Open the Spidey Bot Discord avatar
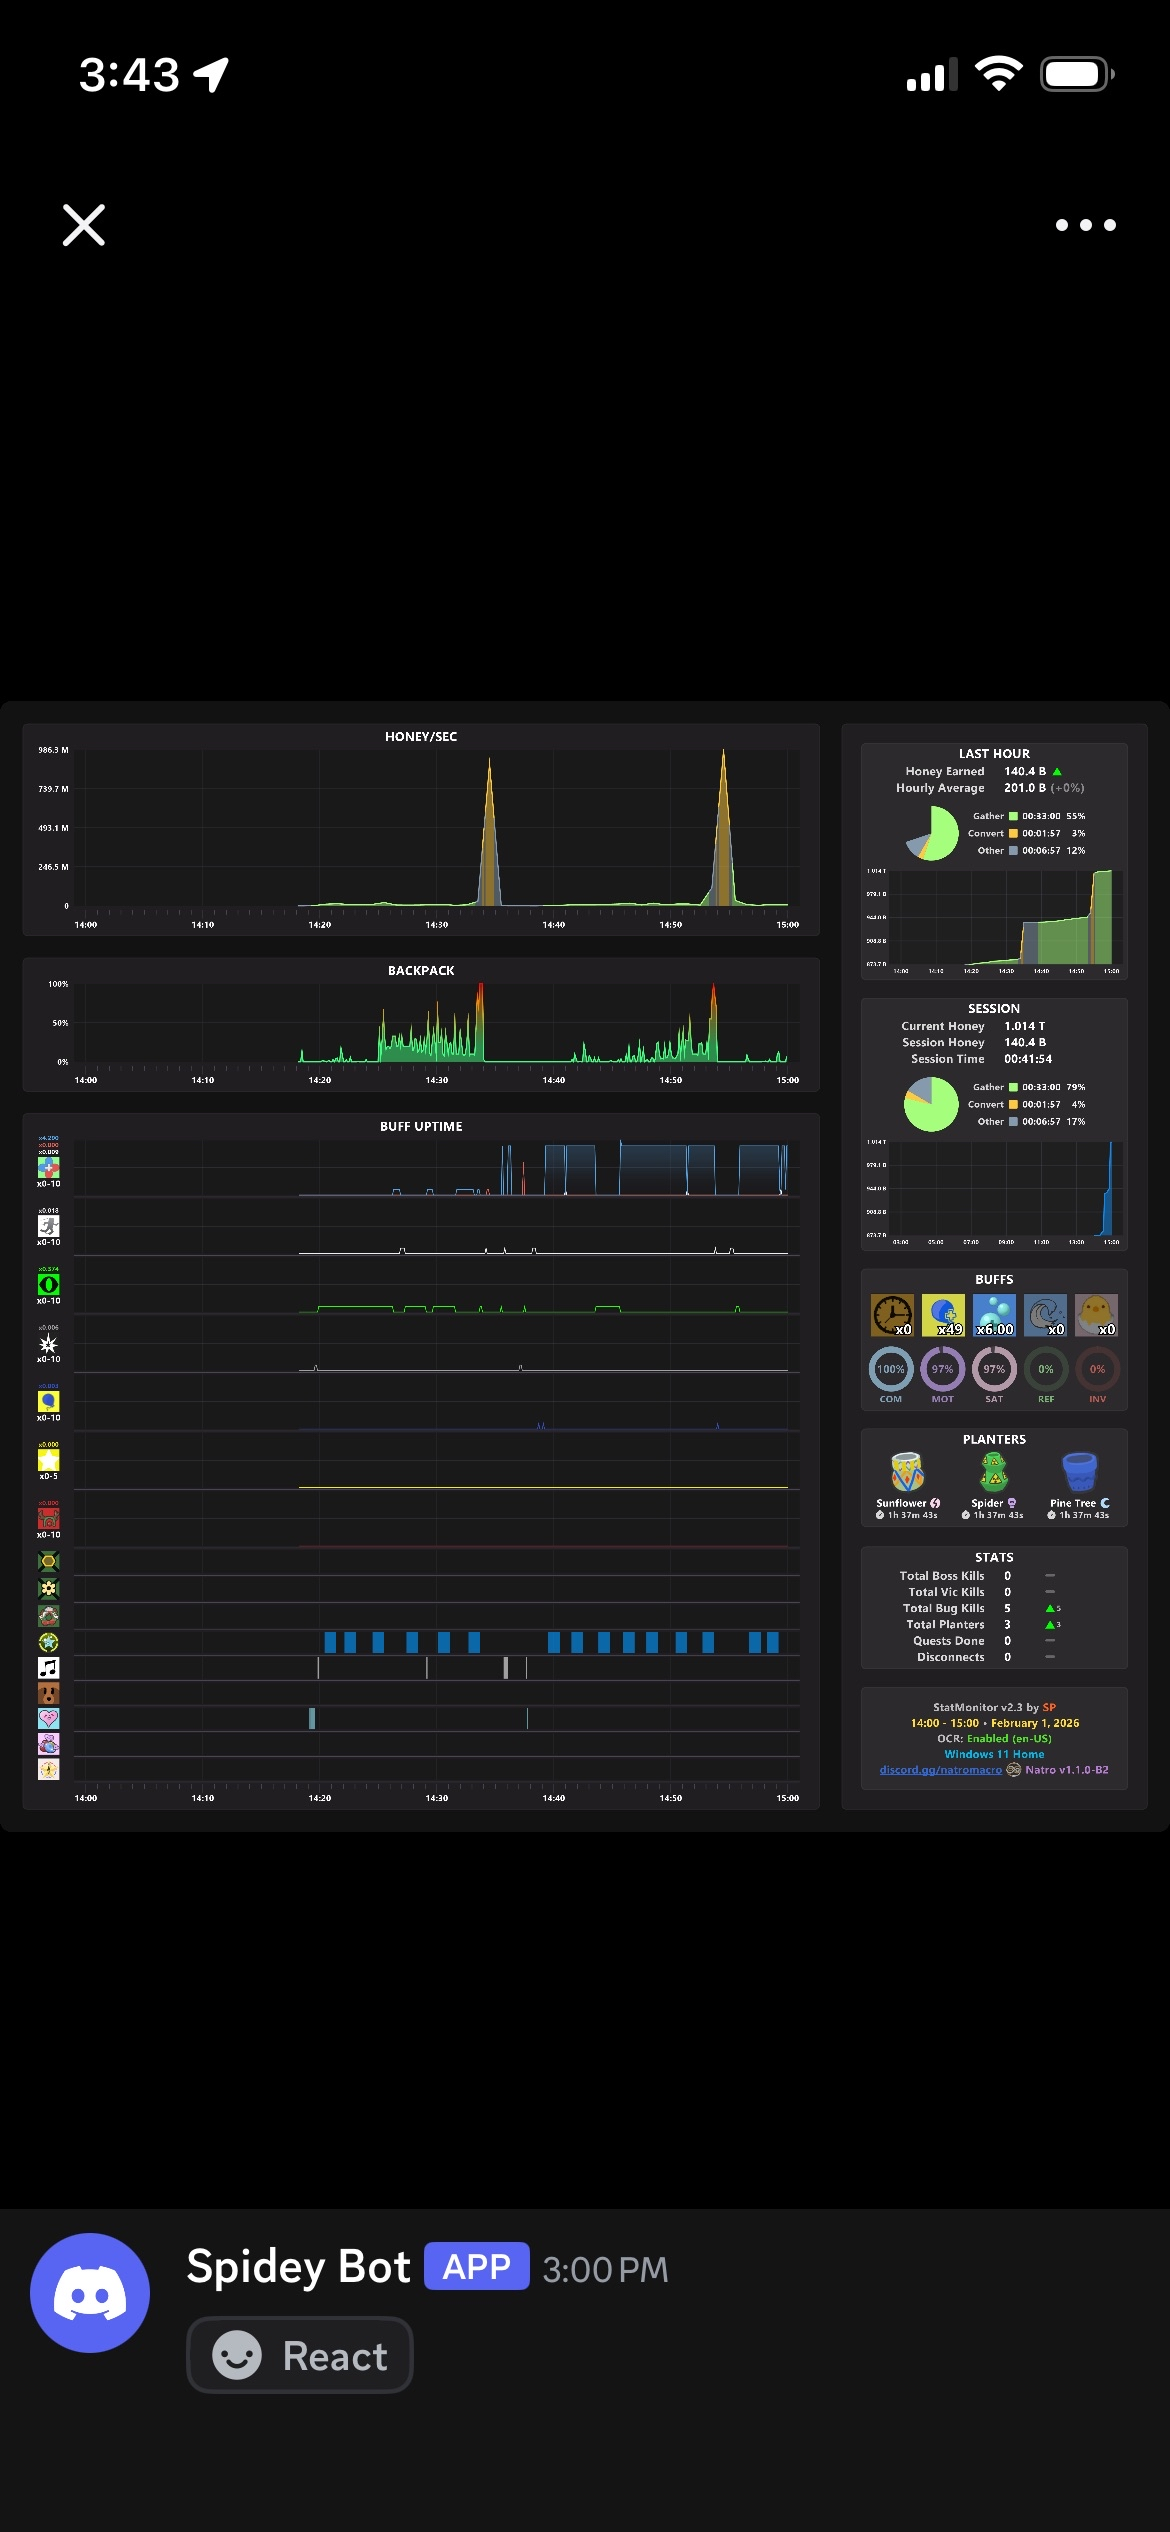This screenshot has width=1170, height=2532. coord(90,2292)
